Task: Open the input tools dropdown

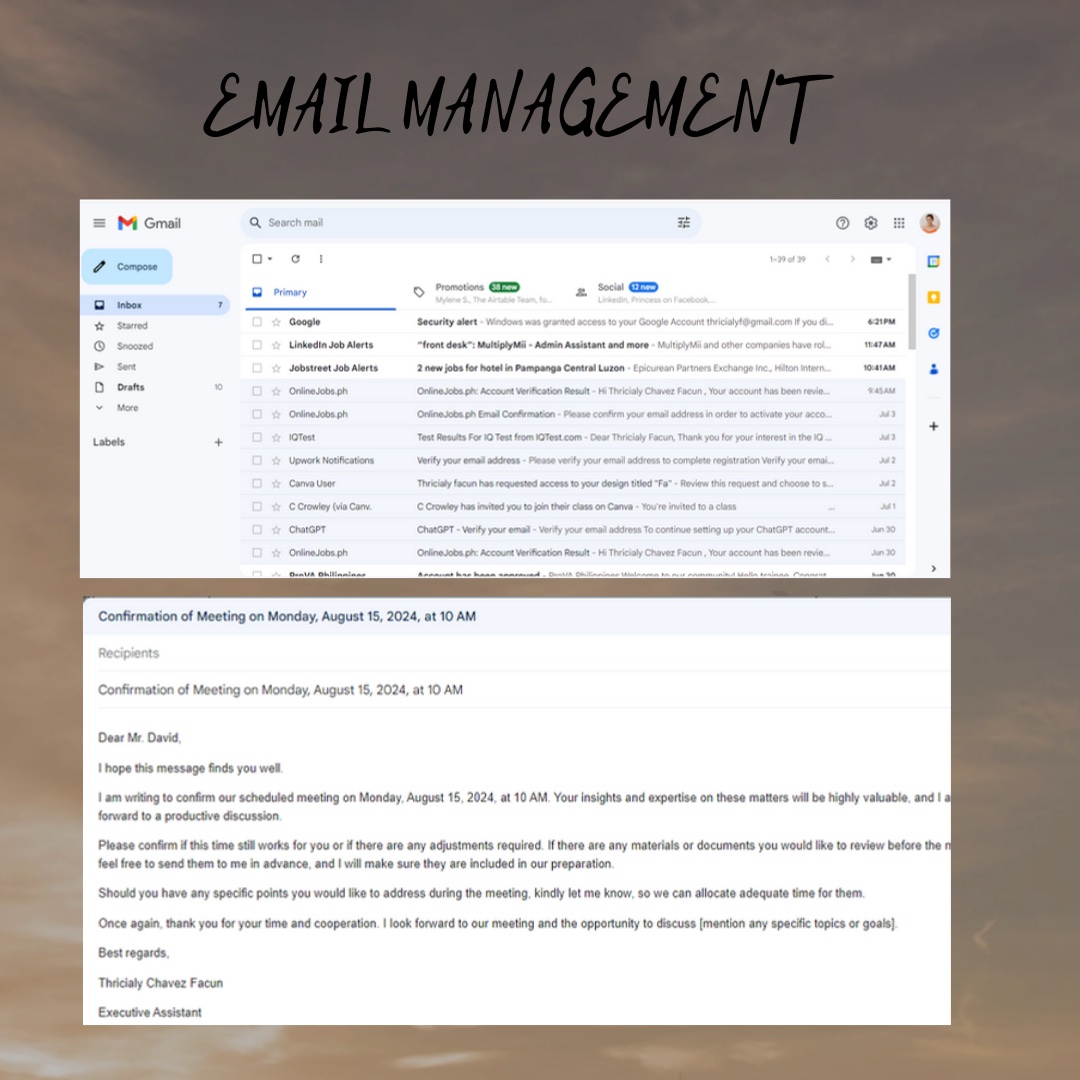Action: pyautogui.click(x=881, y=260)
